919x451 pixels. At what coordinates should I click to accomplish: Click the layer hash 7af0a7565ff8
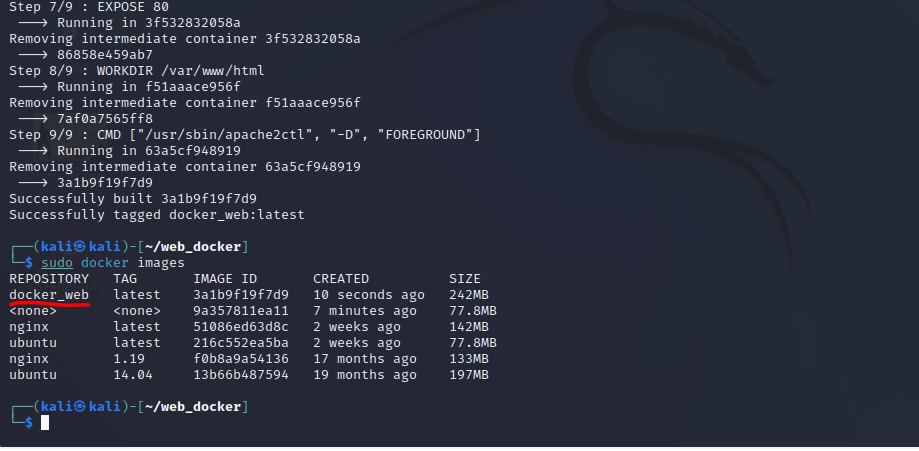(105, 119)
